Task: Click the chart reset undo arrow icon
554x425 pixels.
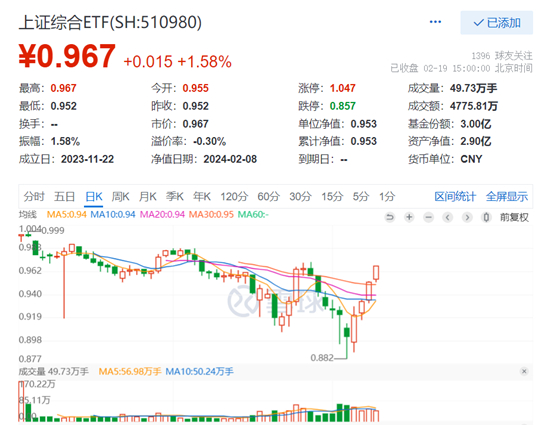Action: [390, 217]
